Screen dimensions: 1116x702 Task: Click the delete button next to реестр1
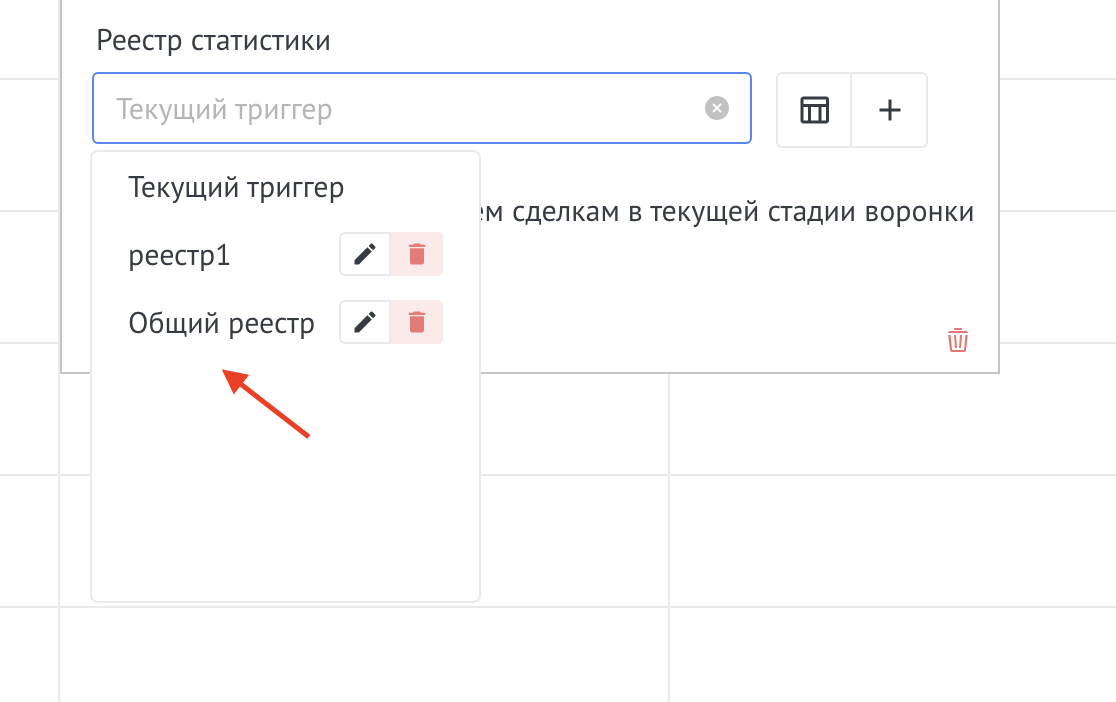coord(417,254)
